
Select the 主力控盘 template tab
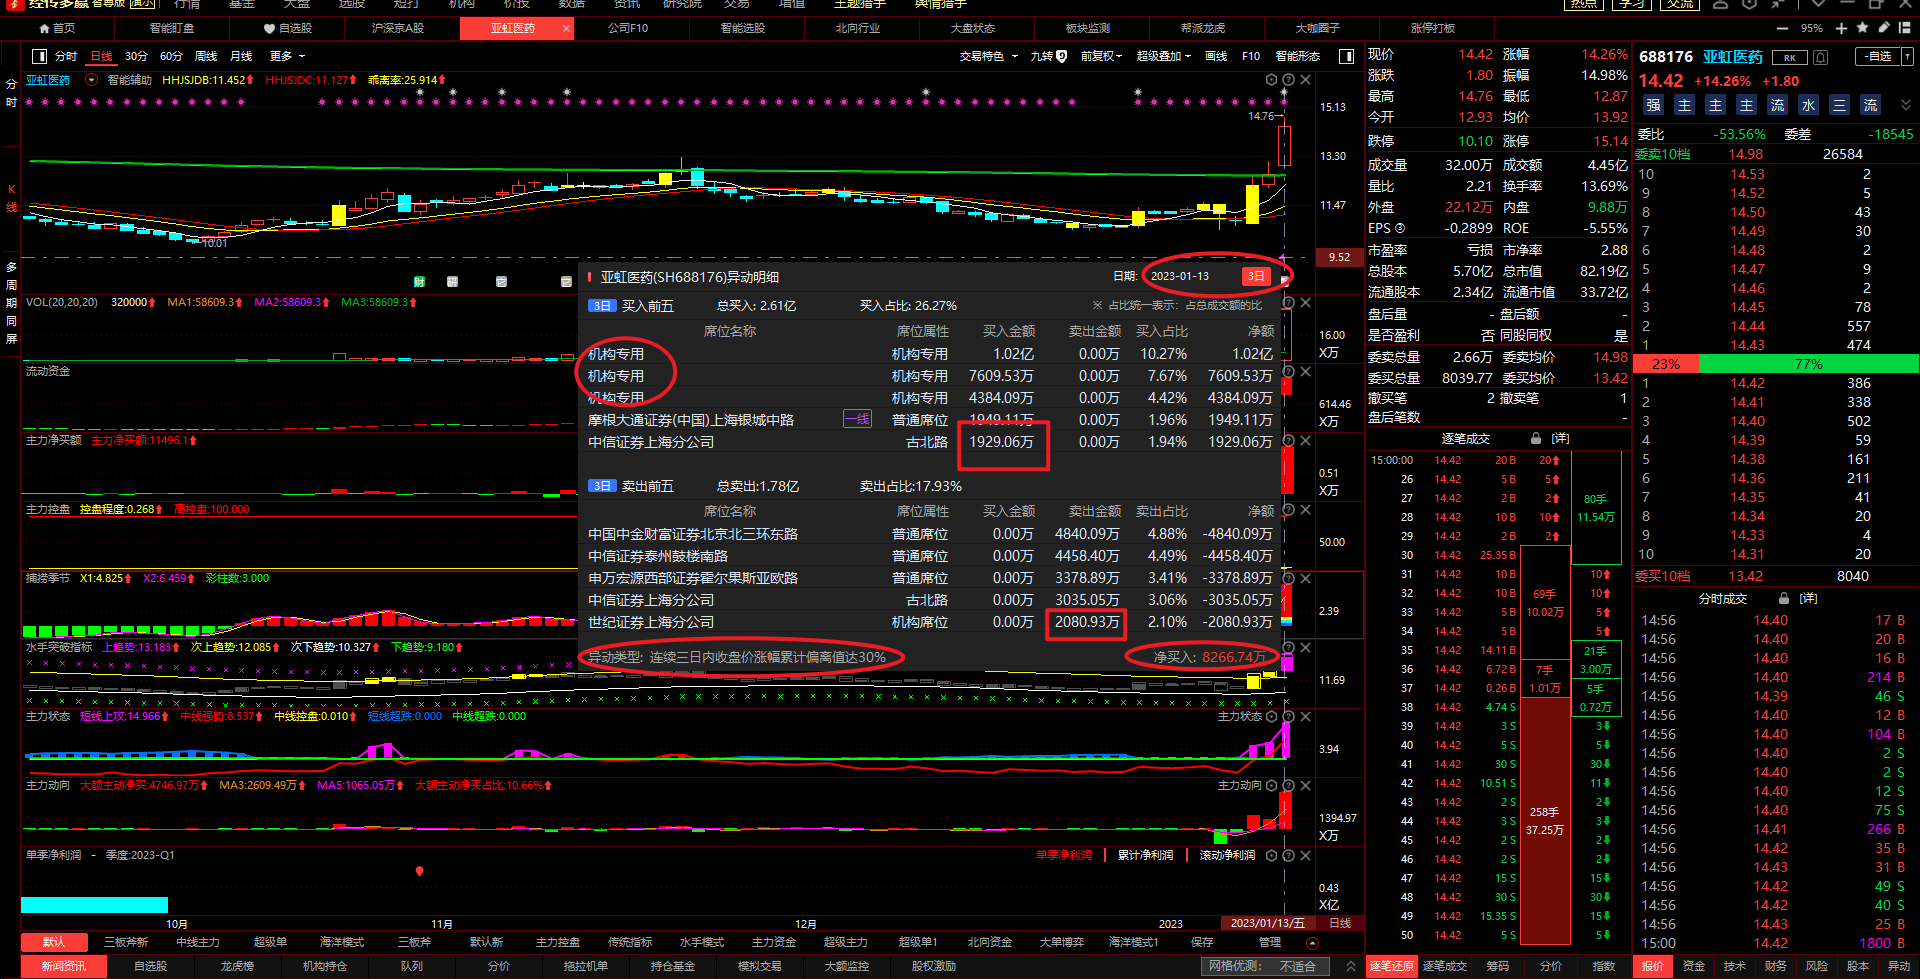[x=557, y=942]
